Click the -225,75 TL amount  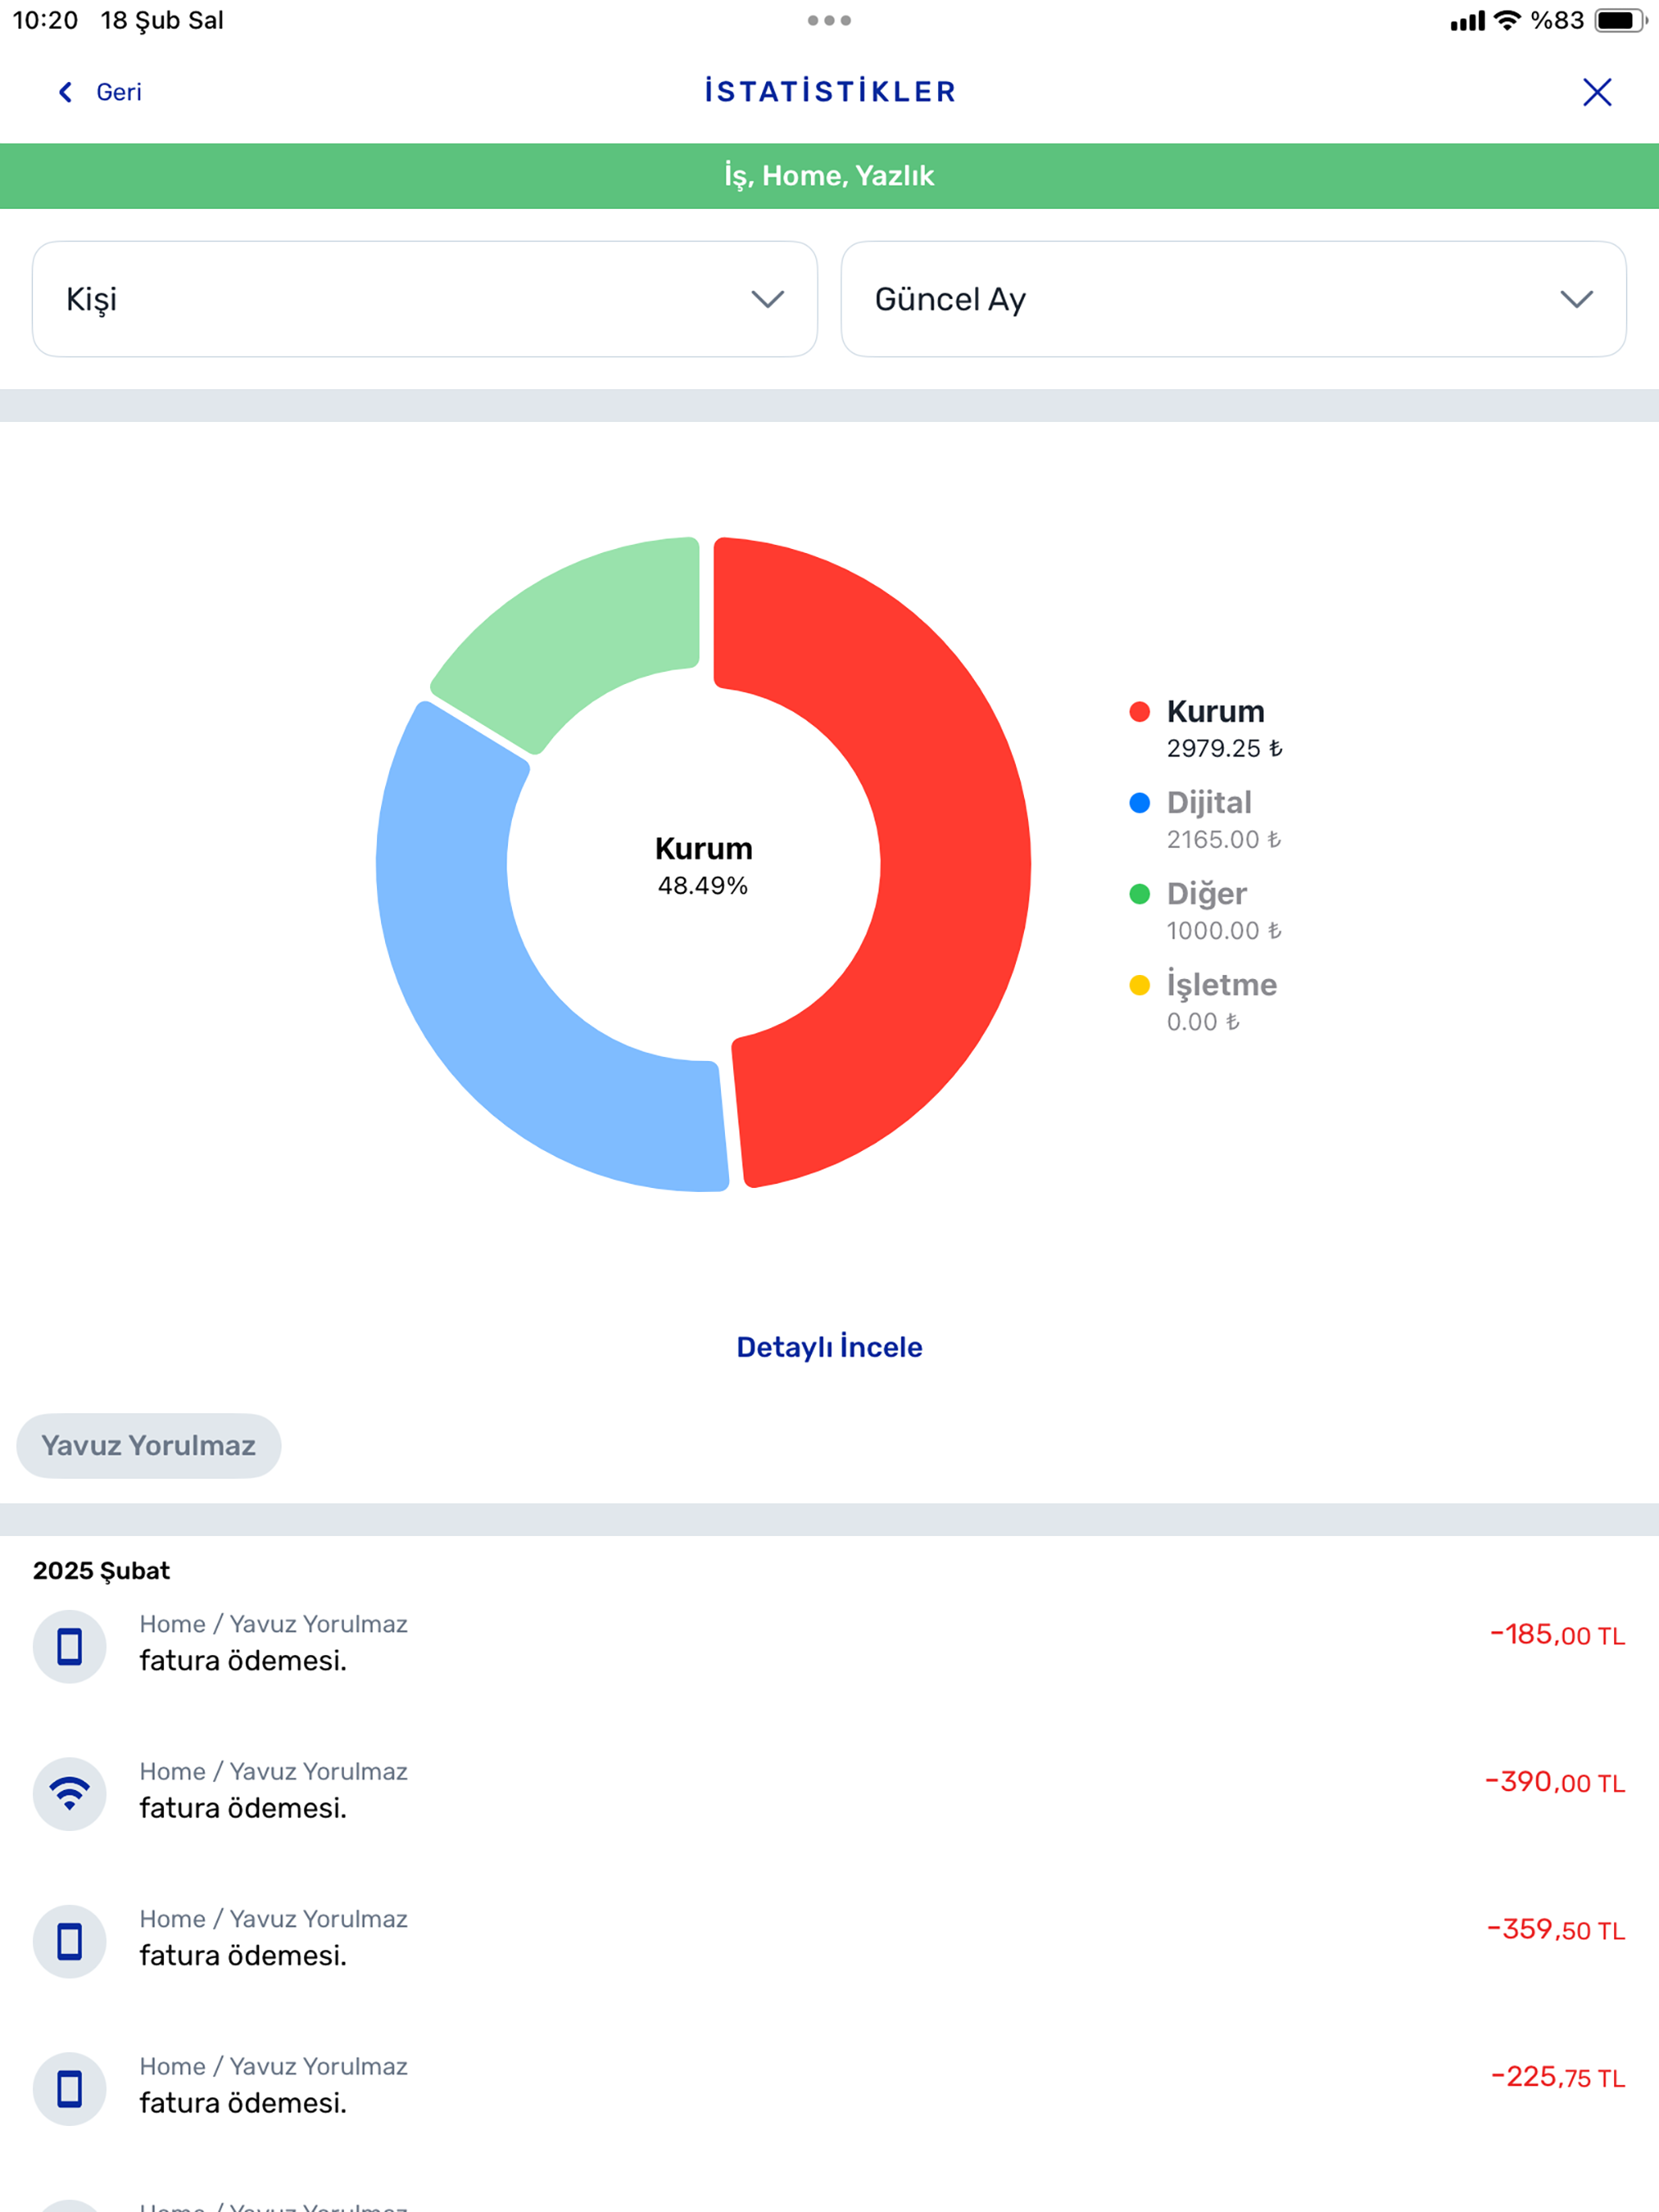(x=1558, y=2077)
